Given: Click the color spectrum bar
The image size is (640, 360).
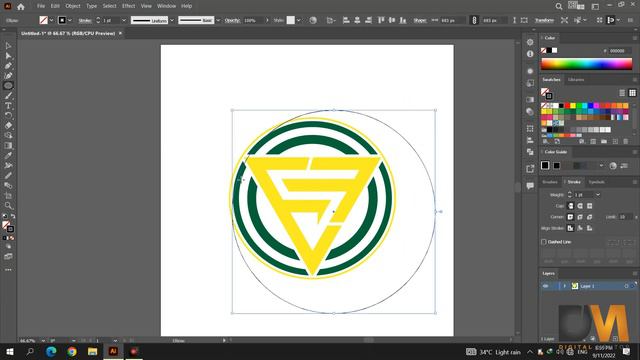Looking at the screenshot, I should [587, 64].
